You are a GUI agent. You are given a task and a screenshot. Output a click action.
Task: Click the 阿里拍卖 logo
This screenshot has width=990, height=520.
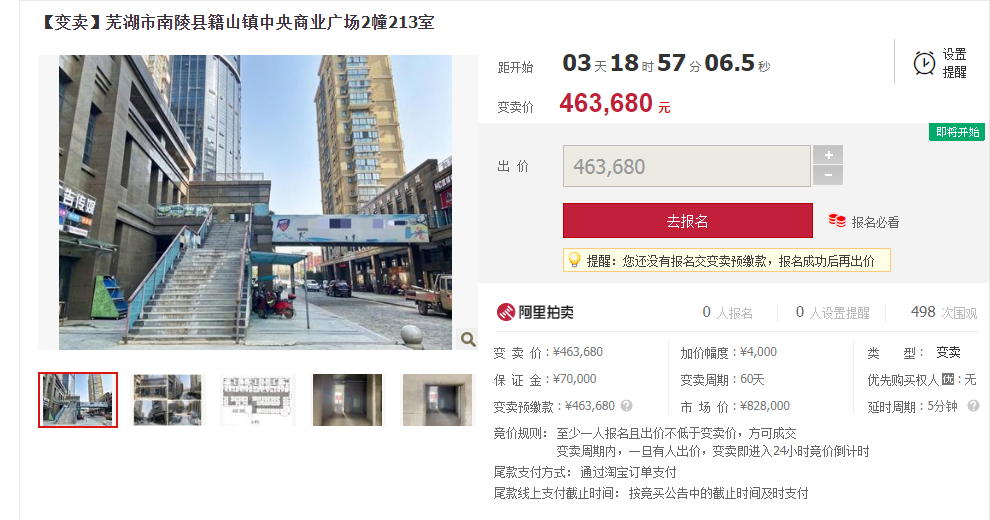(x=535, y=312)
